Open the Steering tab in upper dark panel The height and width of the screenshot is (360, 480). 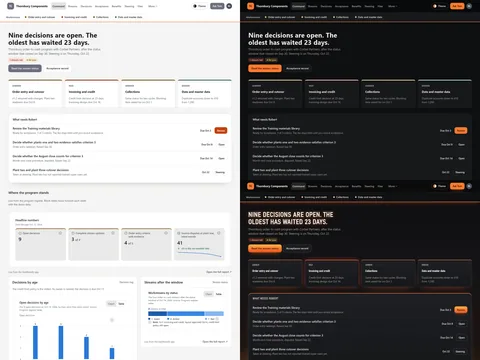point(369,6)
